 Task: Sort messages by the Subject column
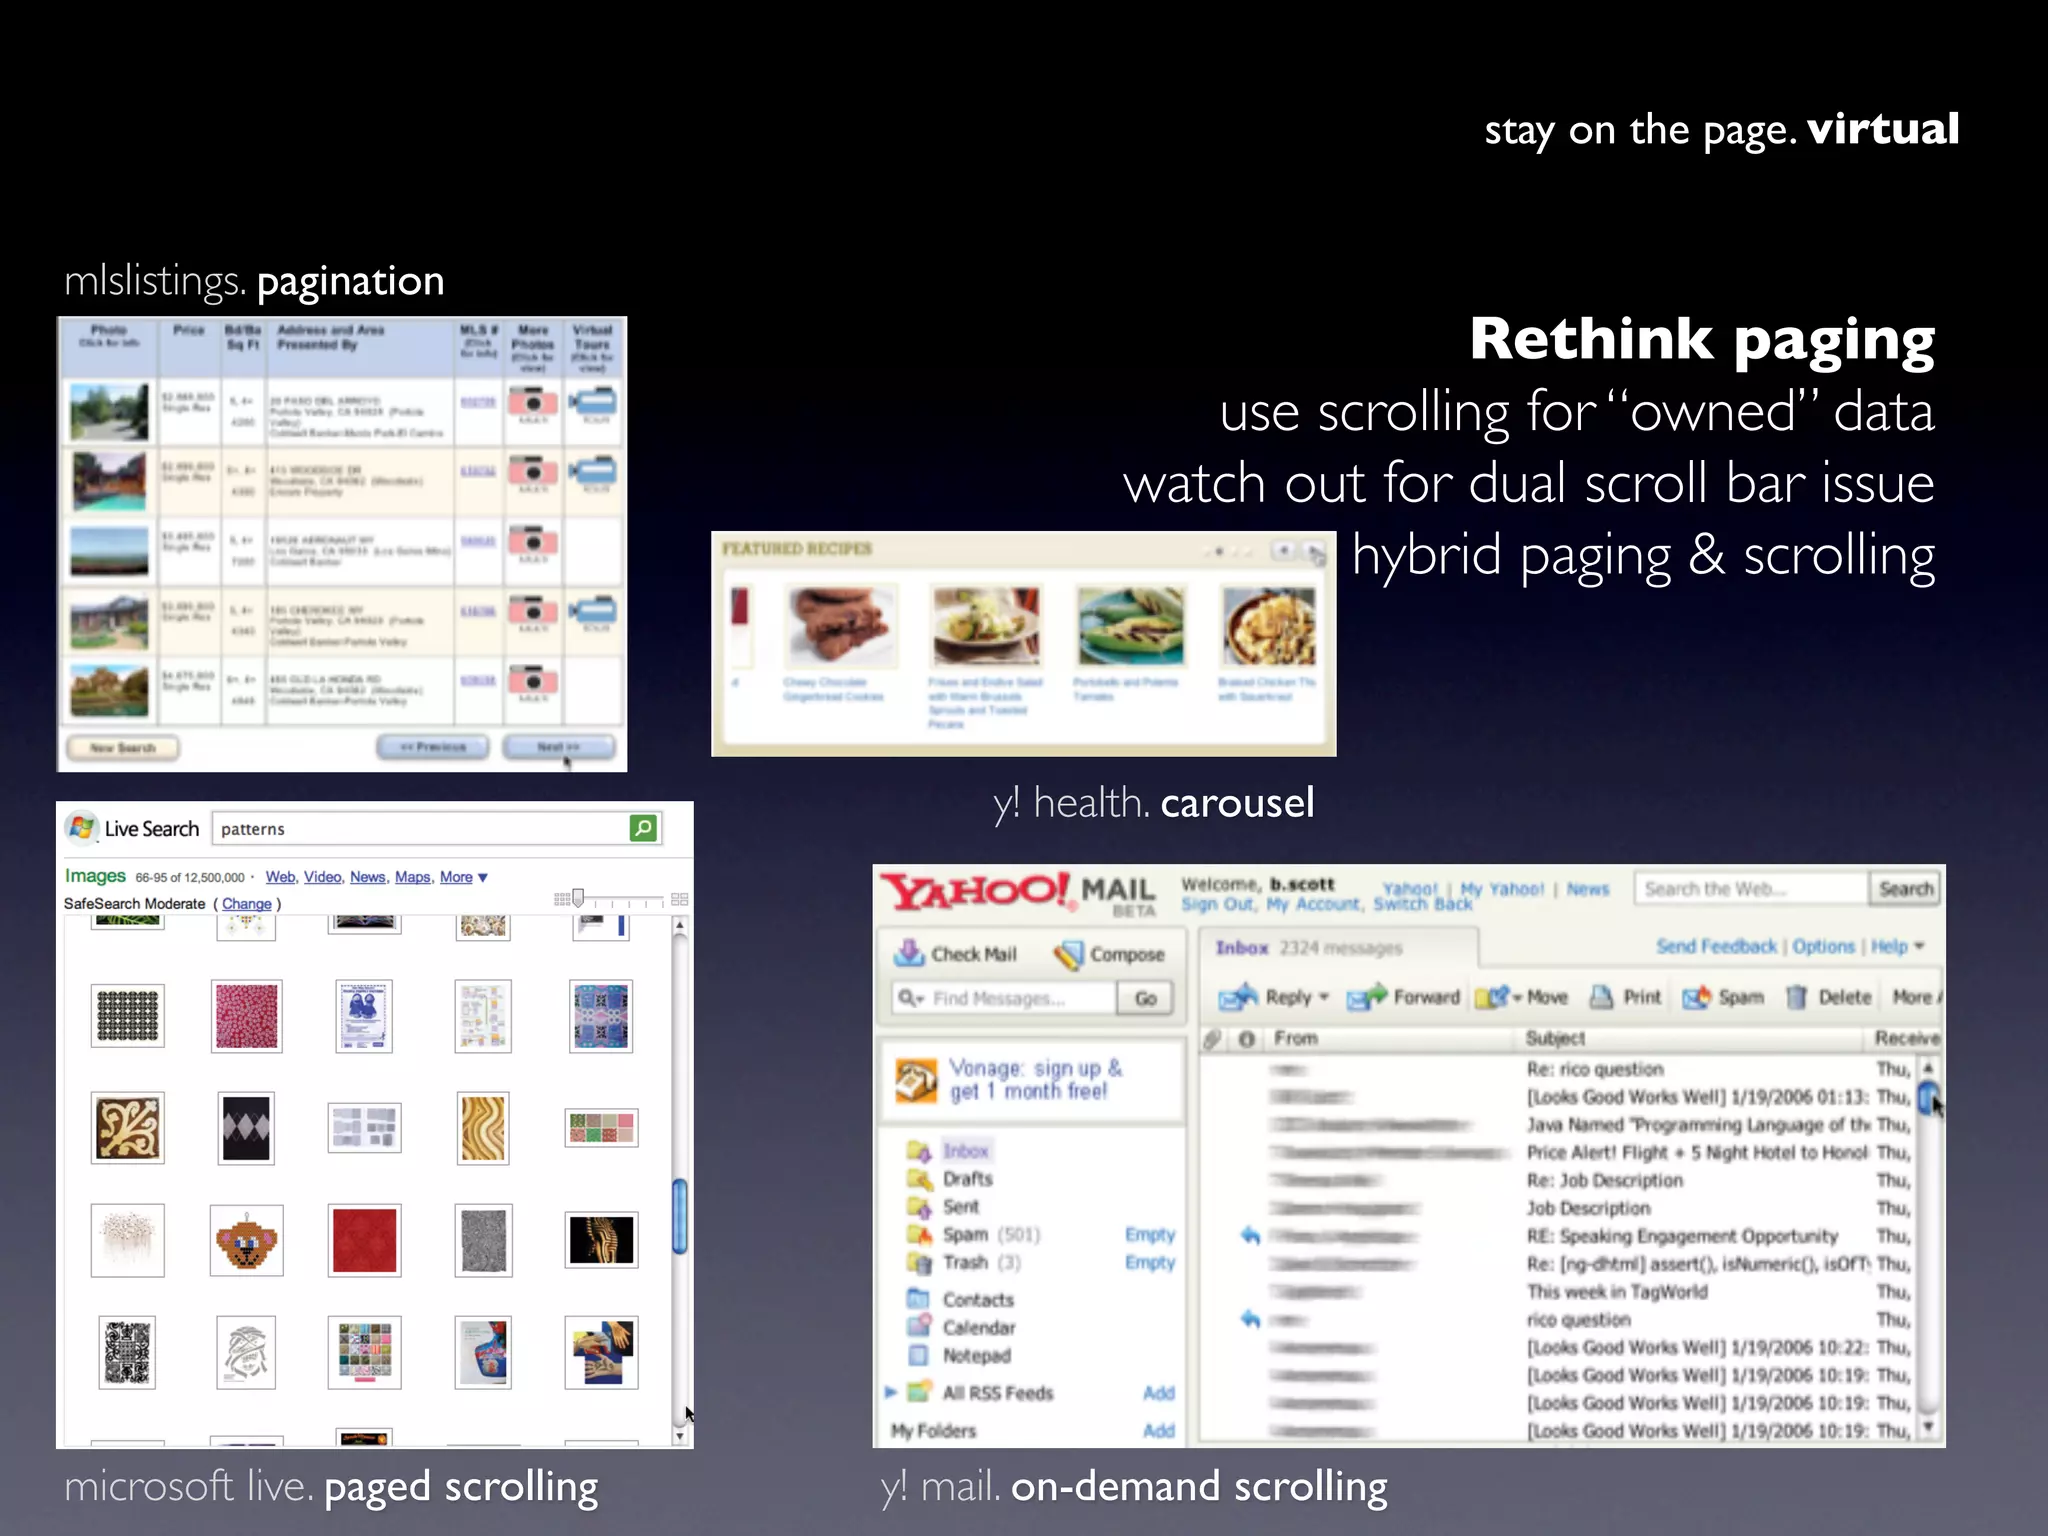coord(1555,1039)
